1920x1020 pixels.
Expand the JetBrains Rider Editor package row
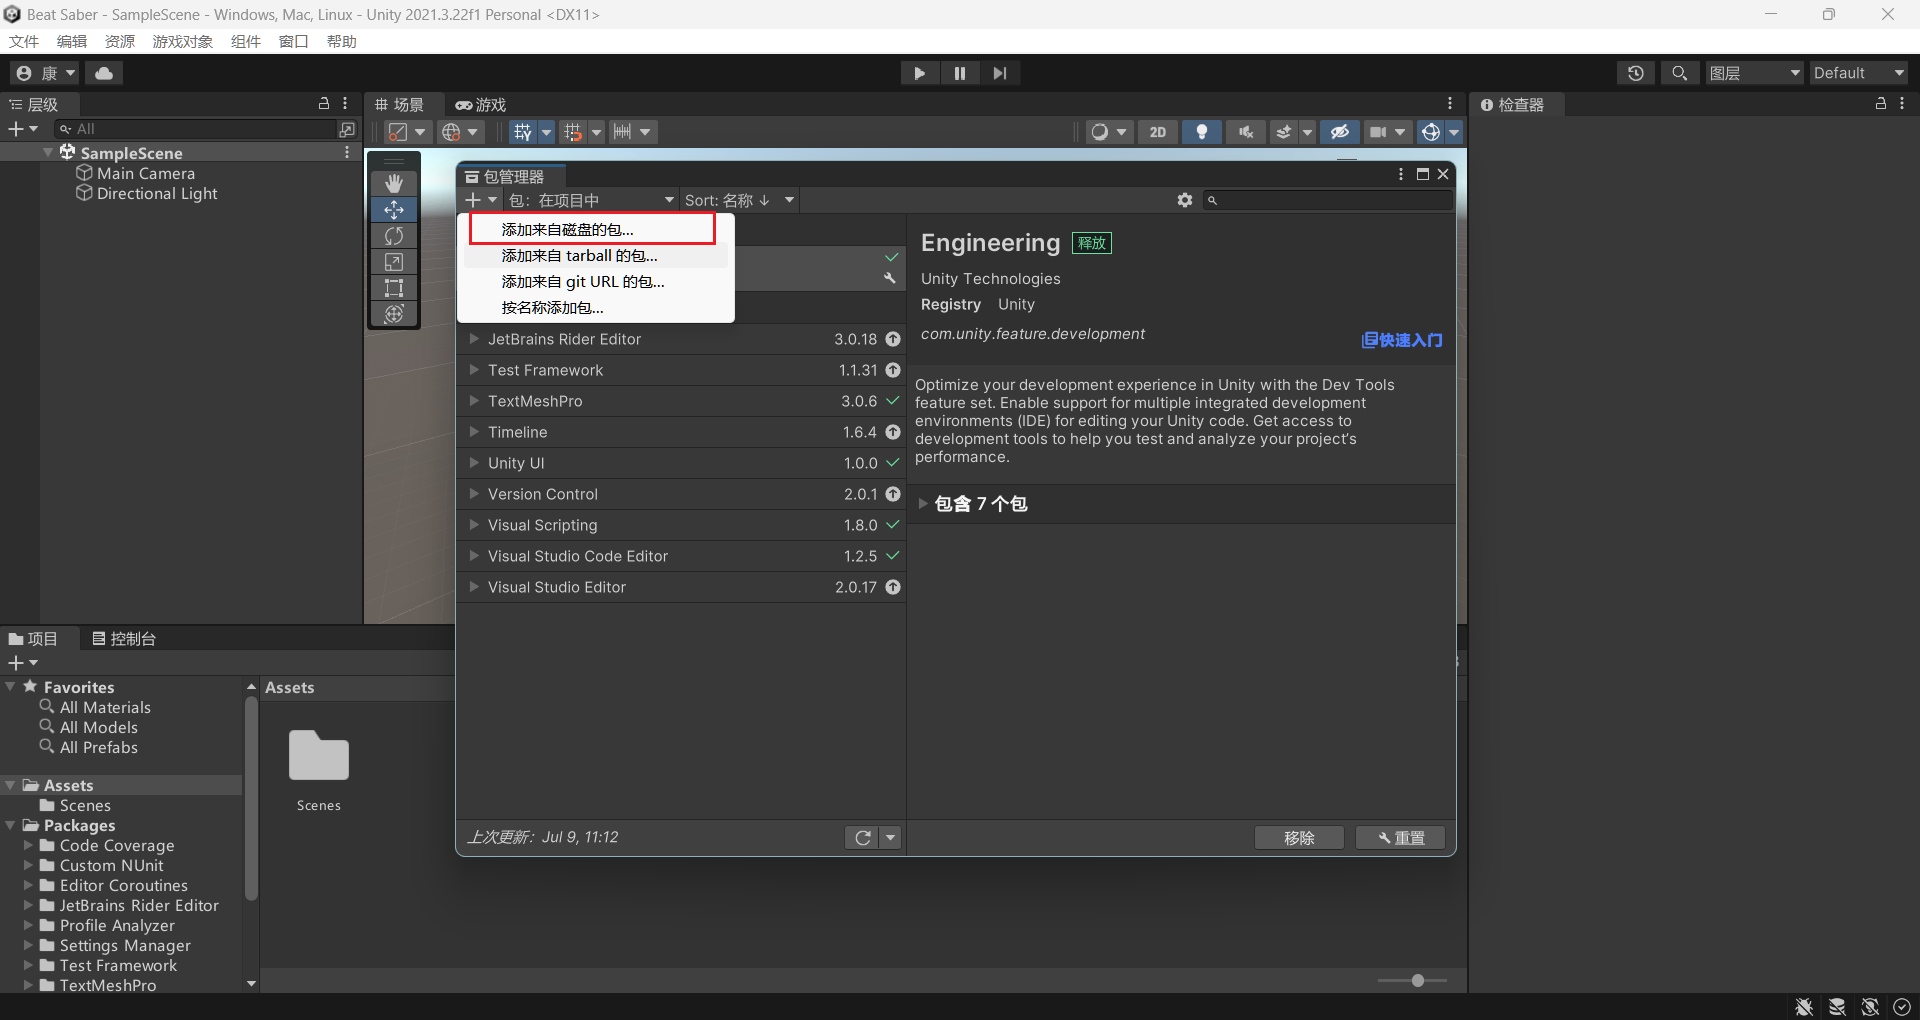(x=474, y=339)
